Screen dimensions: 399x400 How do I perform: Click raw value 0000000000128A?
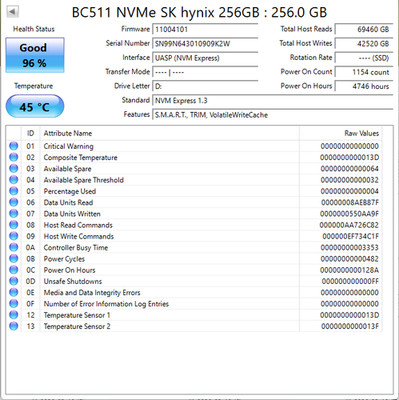350,270
